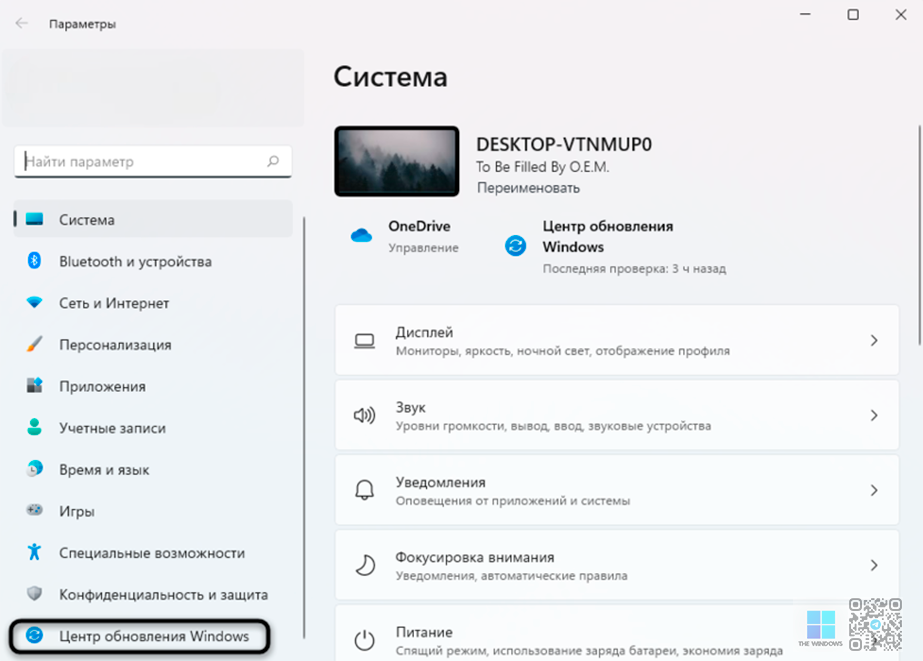Click the System monitor icon in sidebar
Viewport: 923px width, 661px height.
34,220
